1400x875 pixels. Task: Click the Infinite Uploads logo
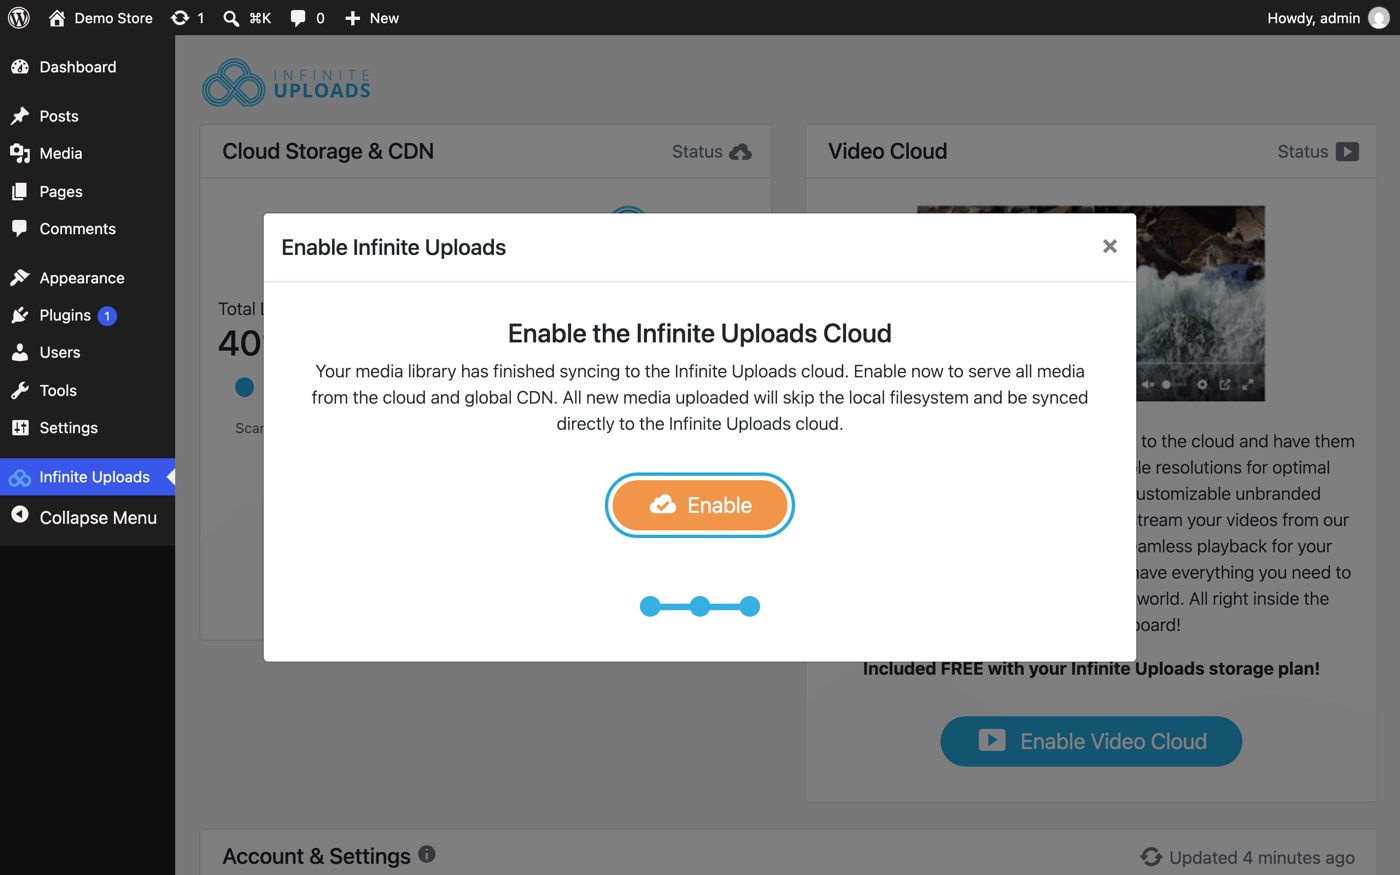coord(286,83)
